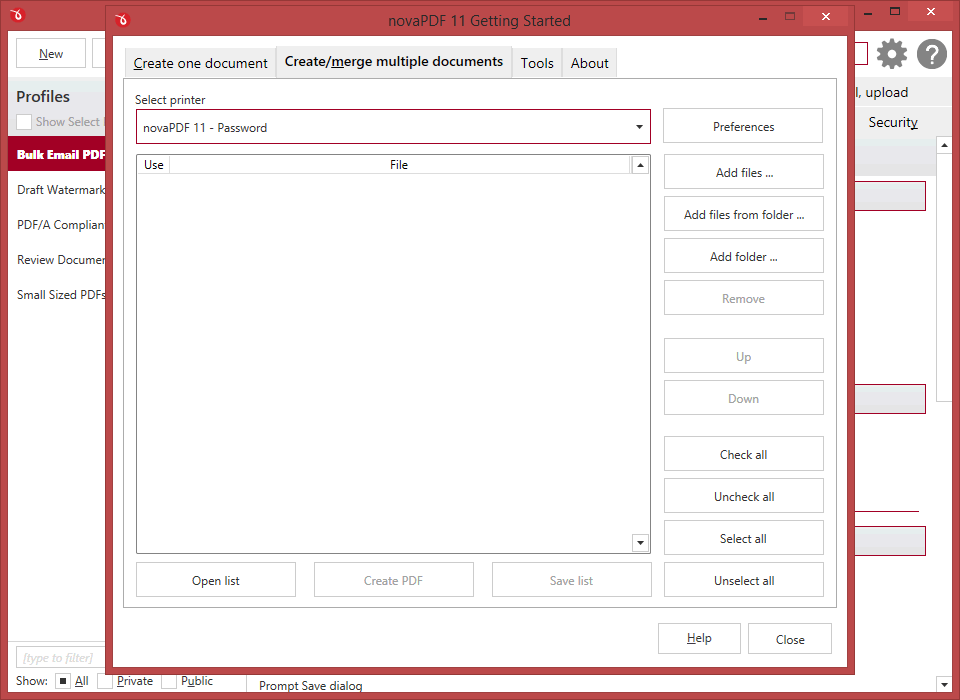The height and width of the screenshot is (700, 960).
Task: Sort by File column header
Action: 399,164
